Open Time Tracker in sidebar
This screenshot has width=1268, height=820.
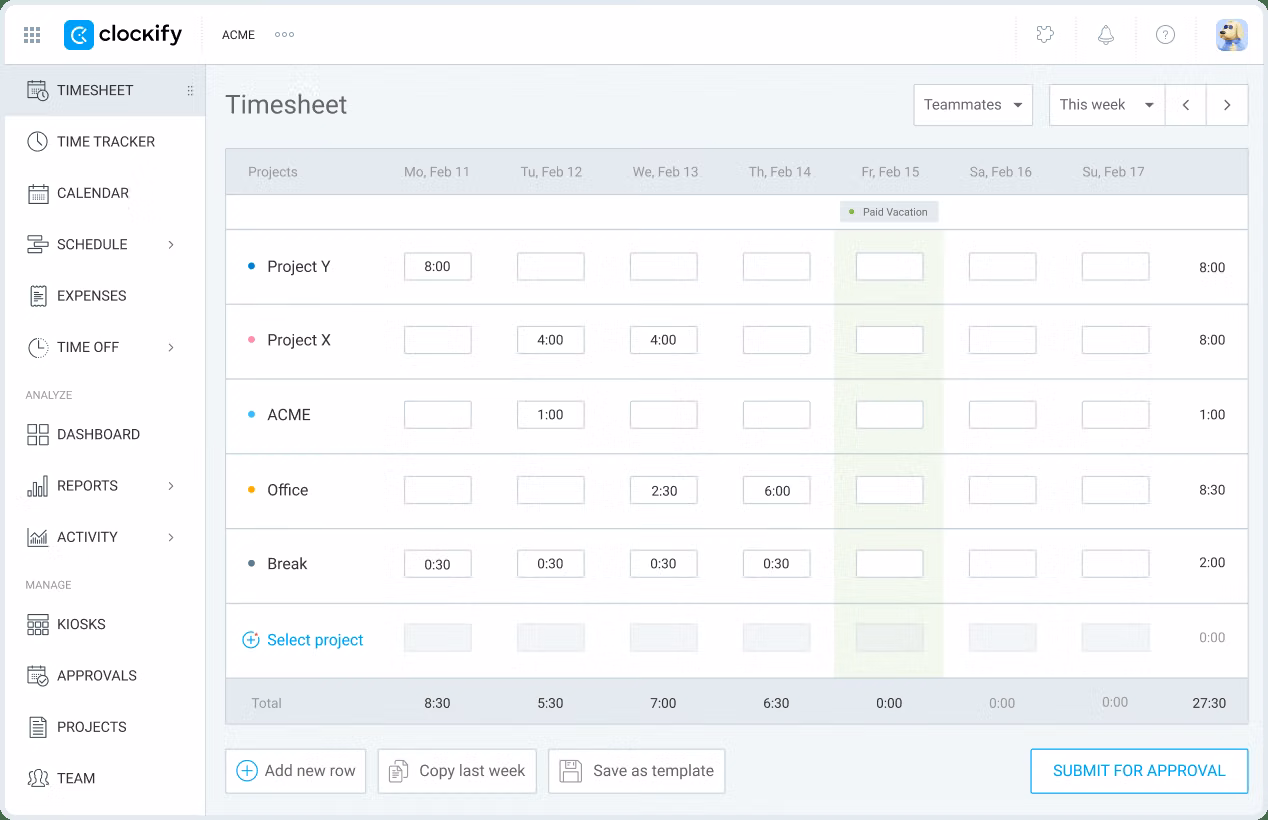point(105,142)
